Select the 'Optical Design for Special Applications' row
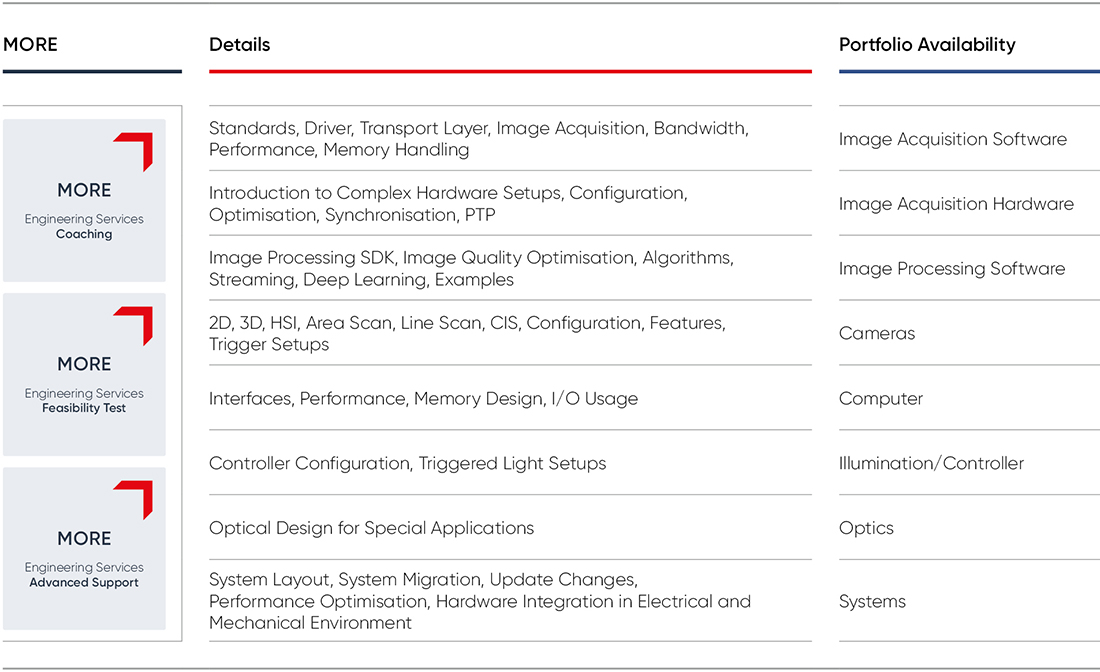This screenshot has width=1100, height=672. point(371,529)
